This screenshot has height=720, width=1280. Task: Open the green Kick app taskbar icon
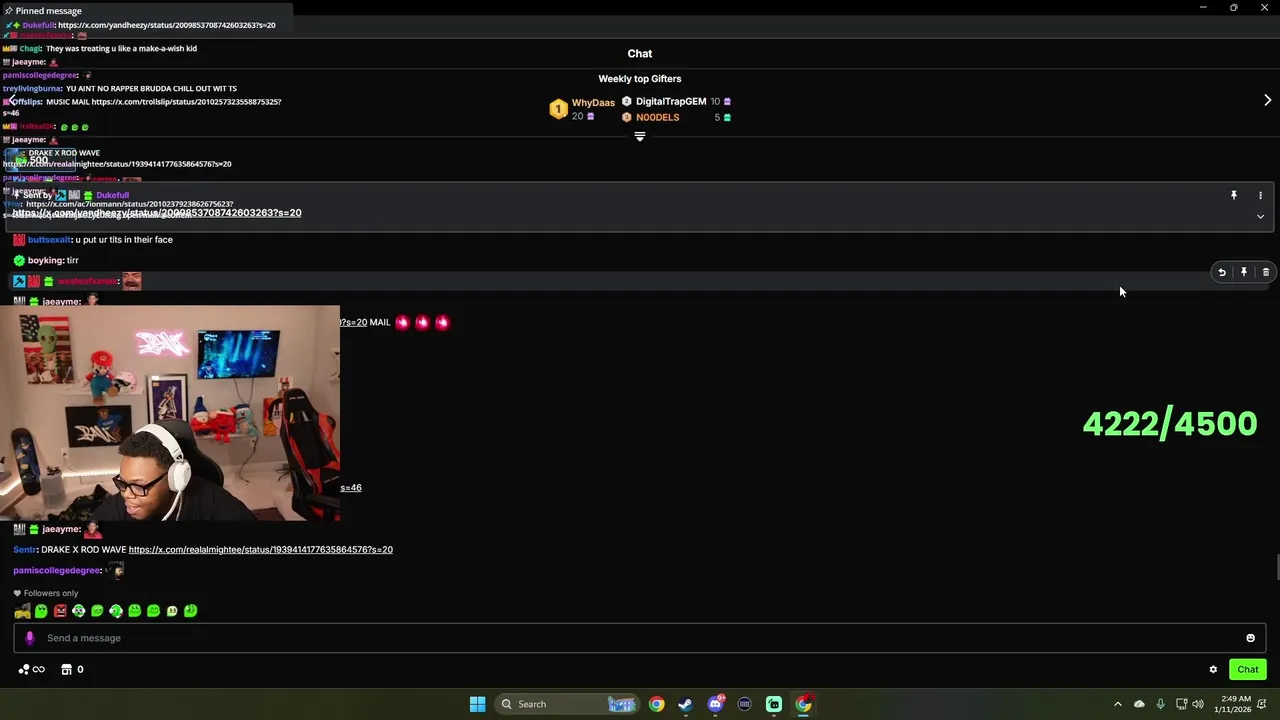point(774,704)
